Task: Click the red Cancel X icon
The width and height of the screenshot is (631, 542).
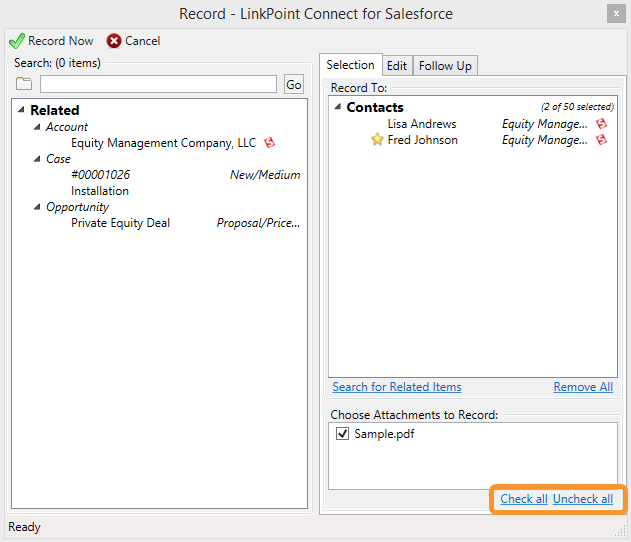Action: [x=114, y=41]
